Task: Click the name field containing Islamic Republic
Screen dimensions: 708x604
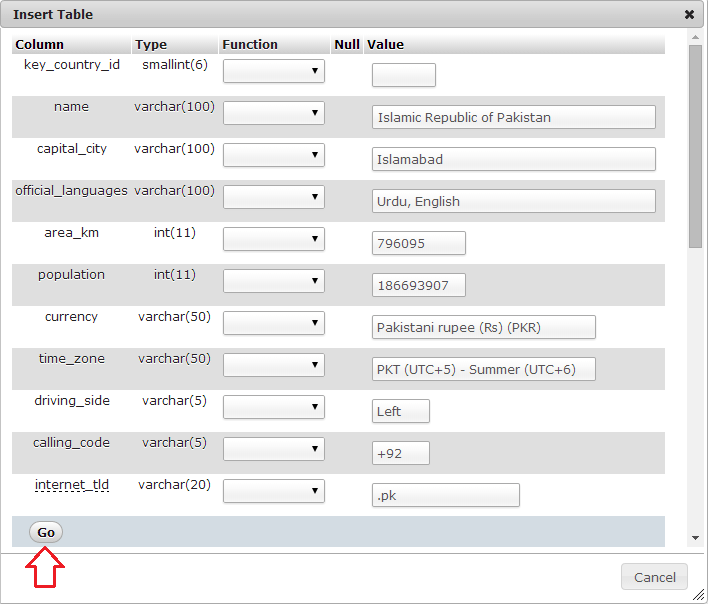Action: [513, 117]
